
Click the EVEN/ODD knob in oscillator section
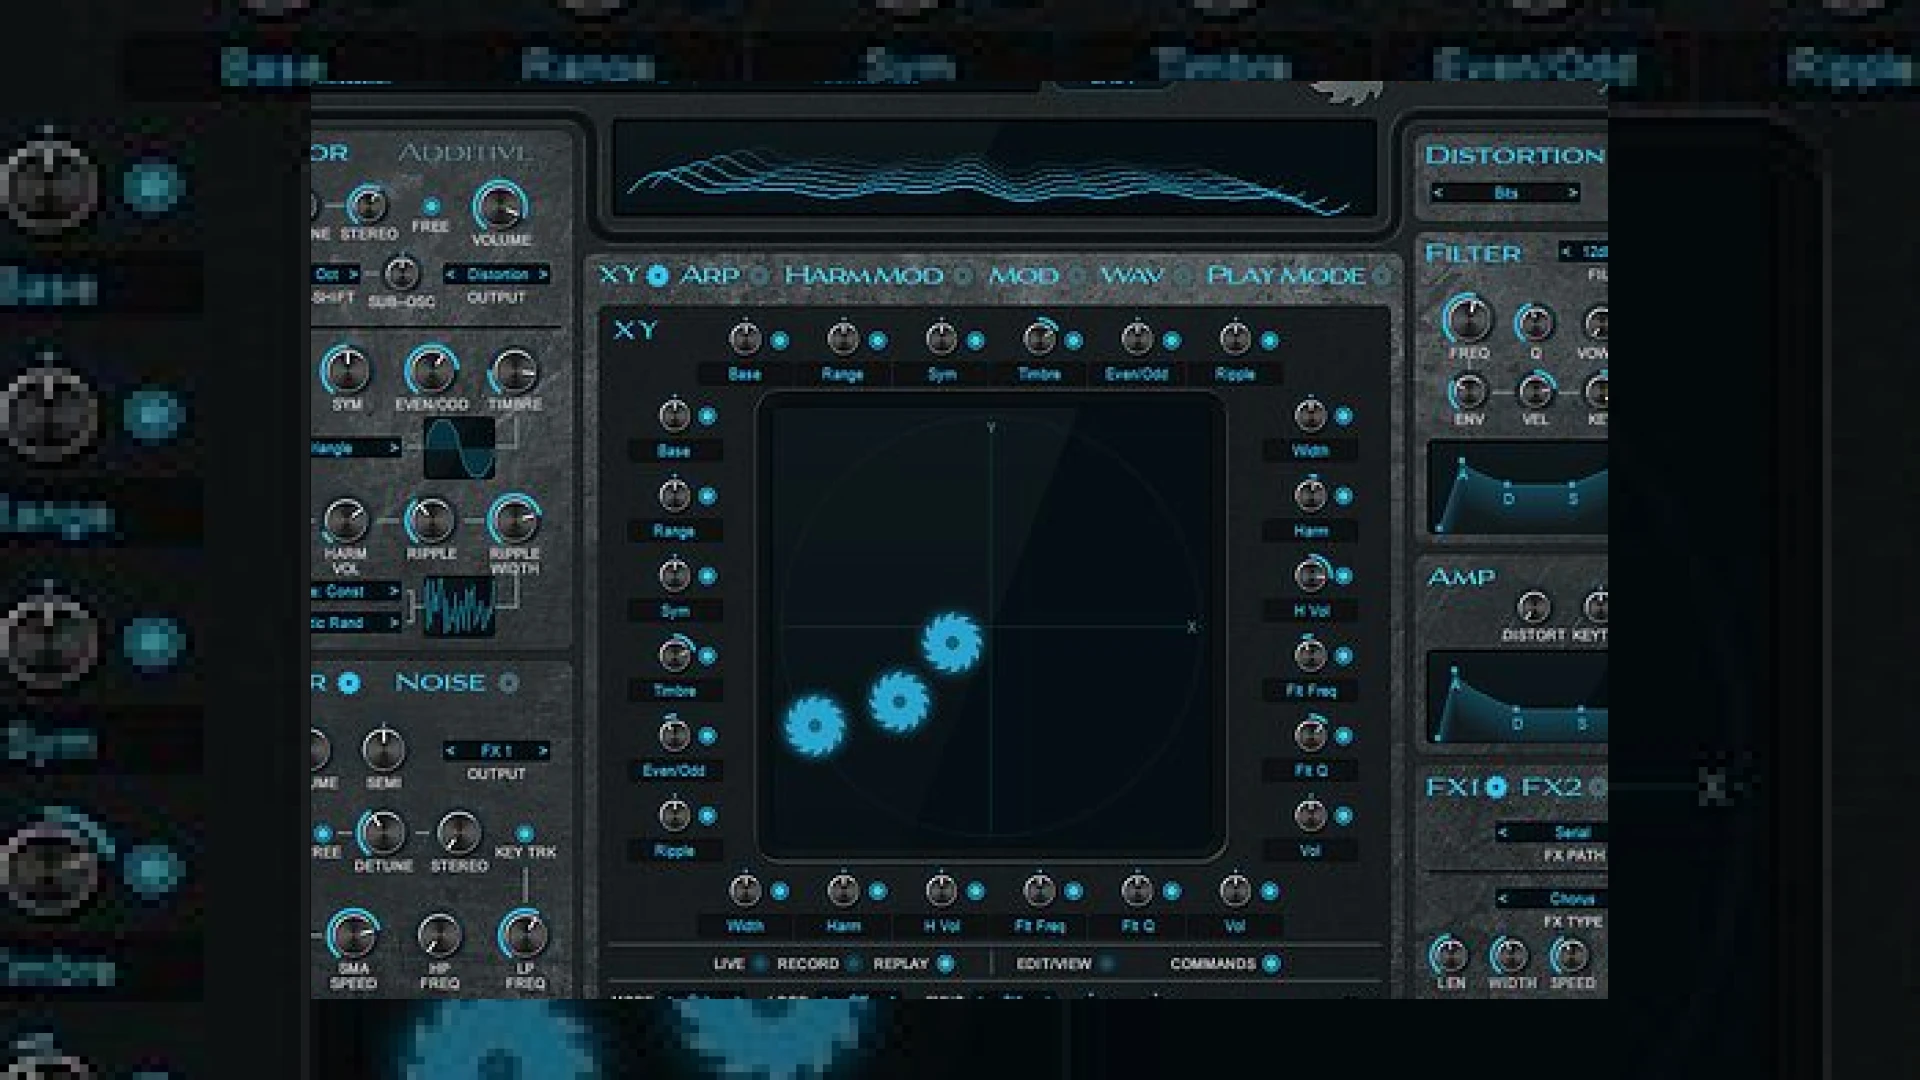point(431,371)
